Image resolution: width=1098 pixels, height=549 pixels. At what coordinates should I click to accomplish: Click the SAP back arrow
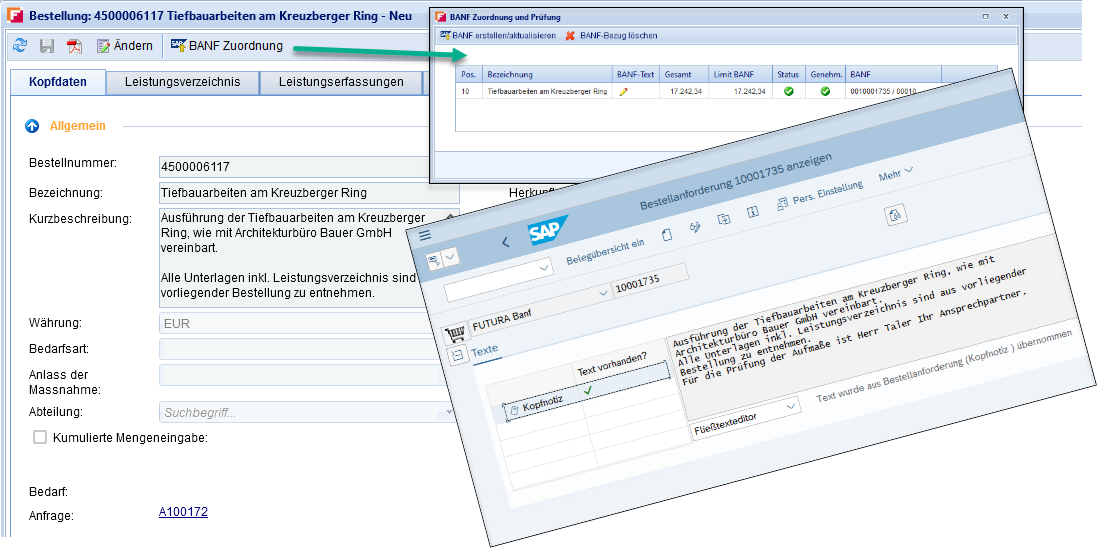[505, 241]
